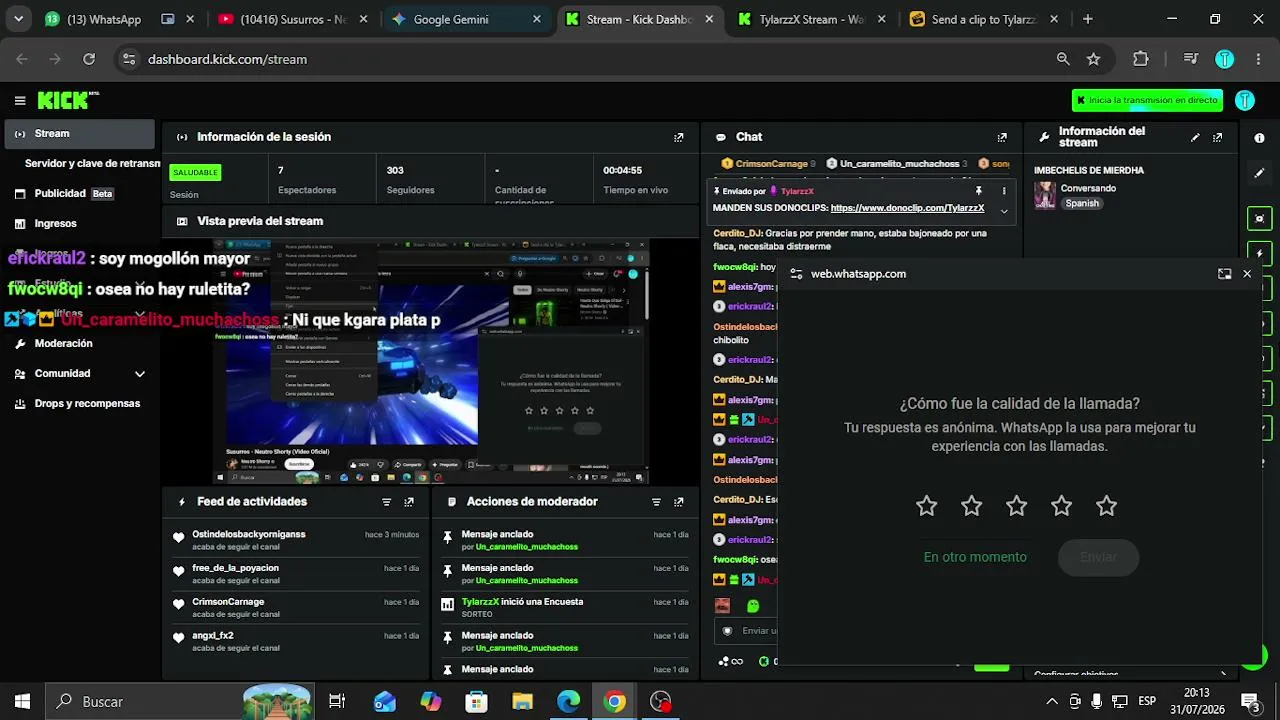Rate the call one star
The width and height of the screenshot is (1280, 720).
coord(927,506)
